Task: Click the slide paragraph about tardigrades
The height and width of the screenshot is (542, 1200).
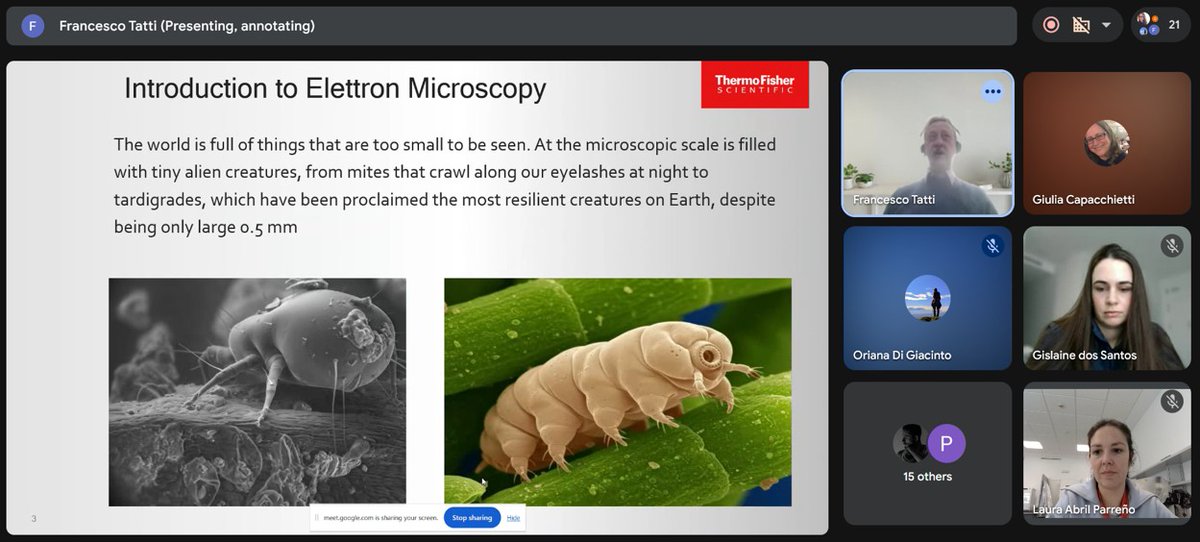Action: pyautogui.click(x=445, y=186)
